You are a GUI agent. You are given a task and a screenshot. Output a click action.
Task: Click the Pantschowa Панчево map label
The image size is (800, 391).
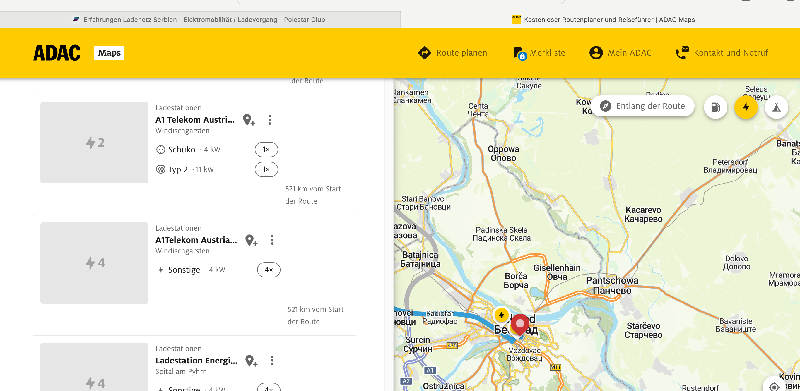click(x=612, y=286)
